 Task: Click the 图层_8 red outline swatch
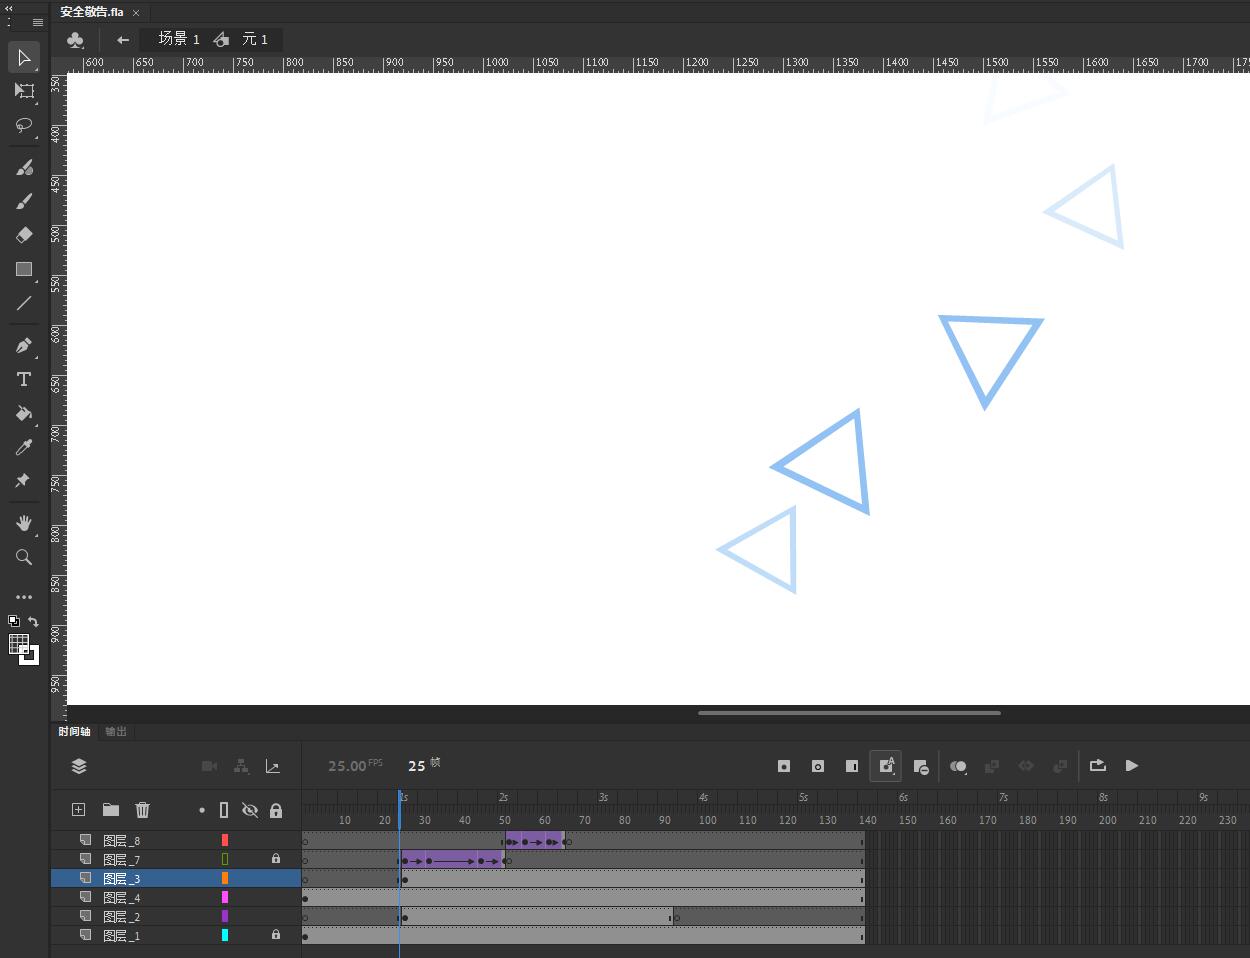[x=225, y=841]
